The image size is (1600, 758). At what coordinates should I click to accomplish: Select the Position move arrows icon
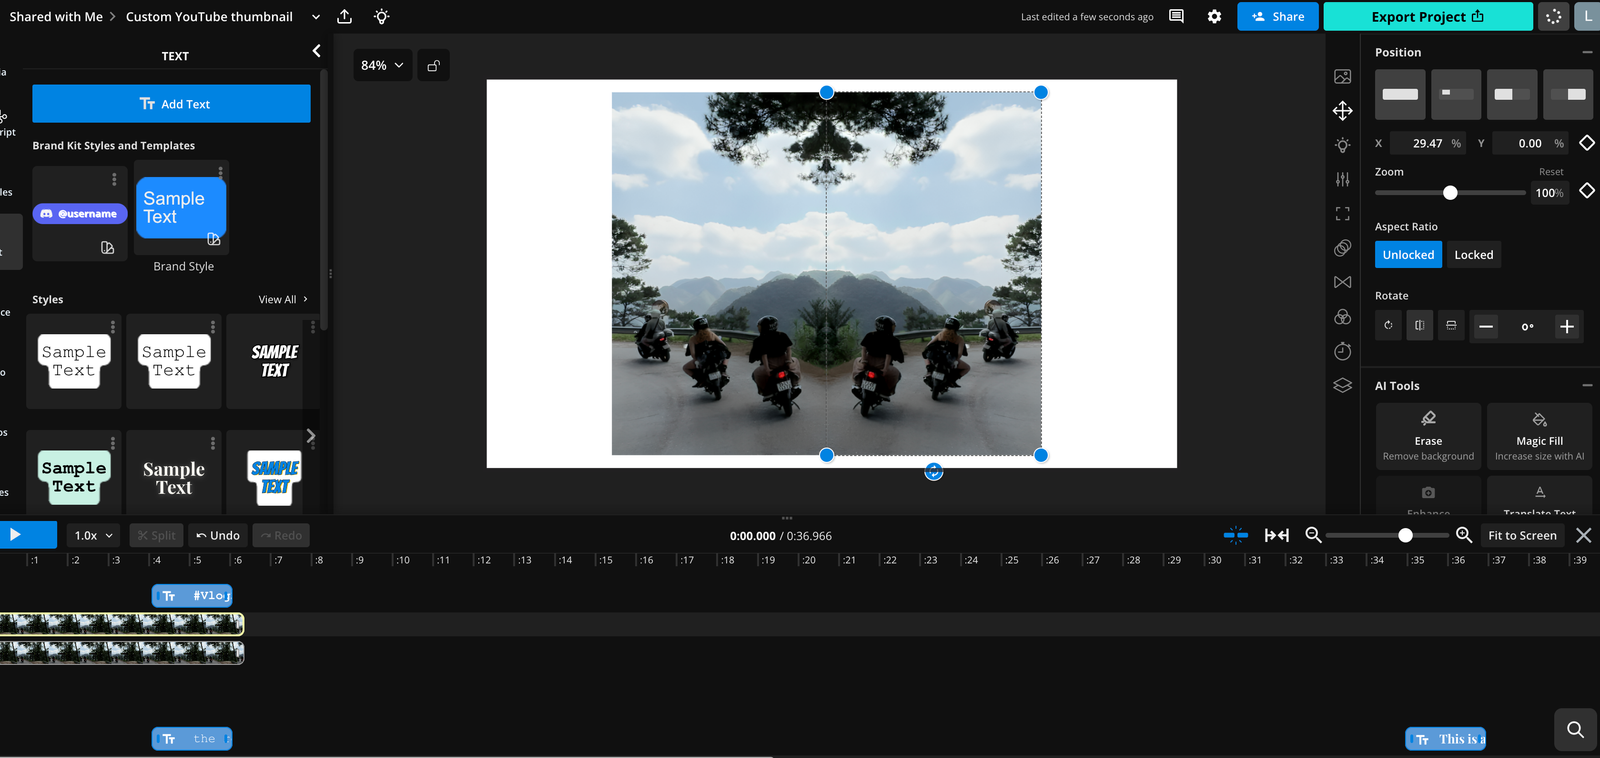coord(1342,111)
